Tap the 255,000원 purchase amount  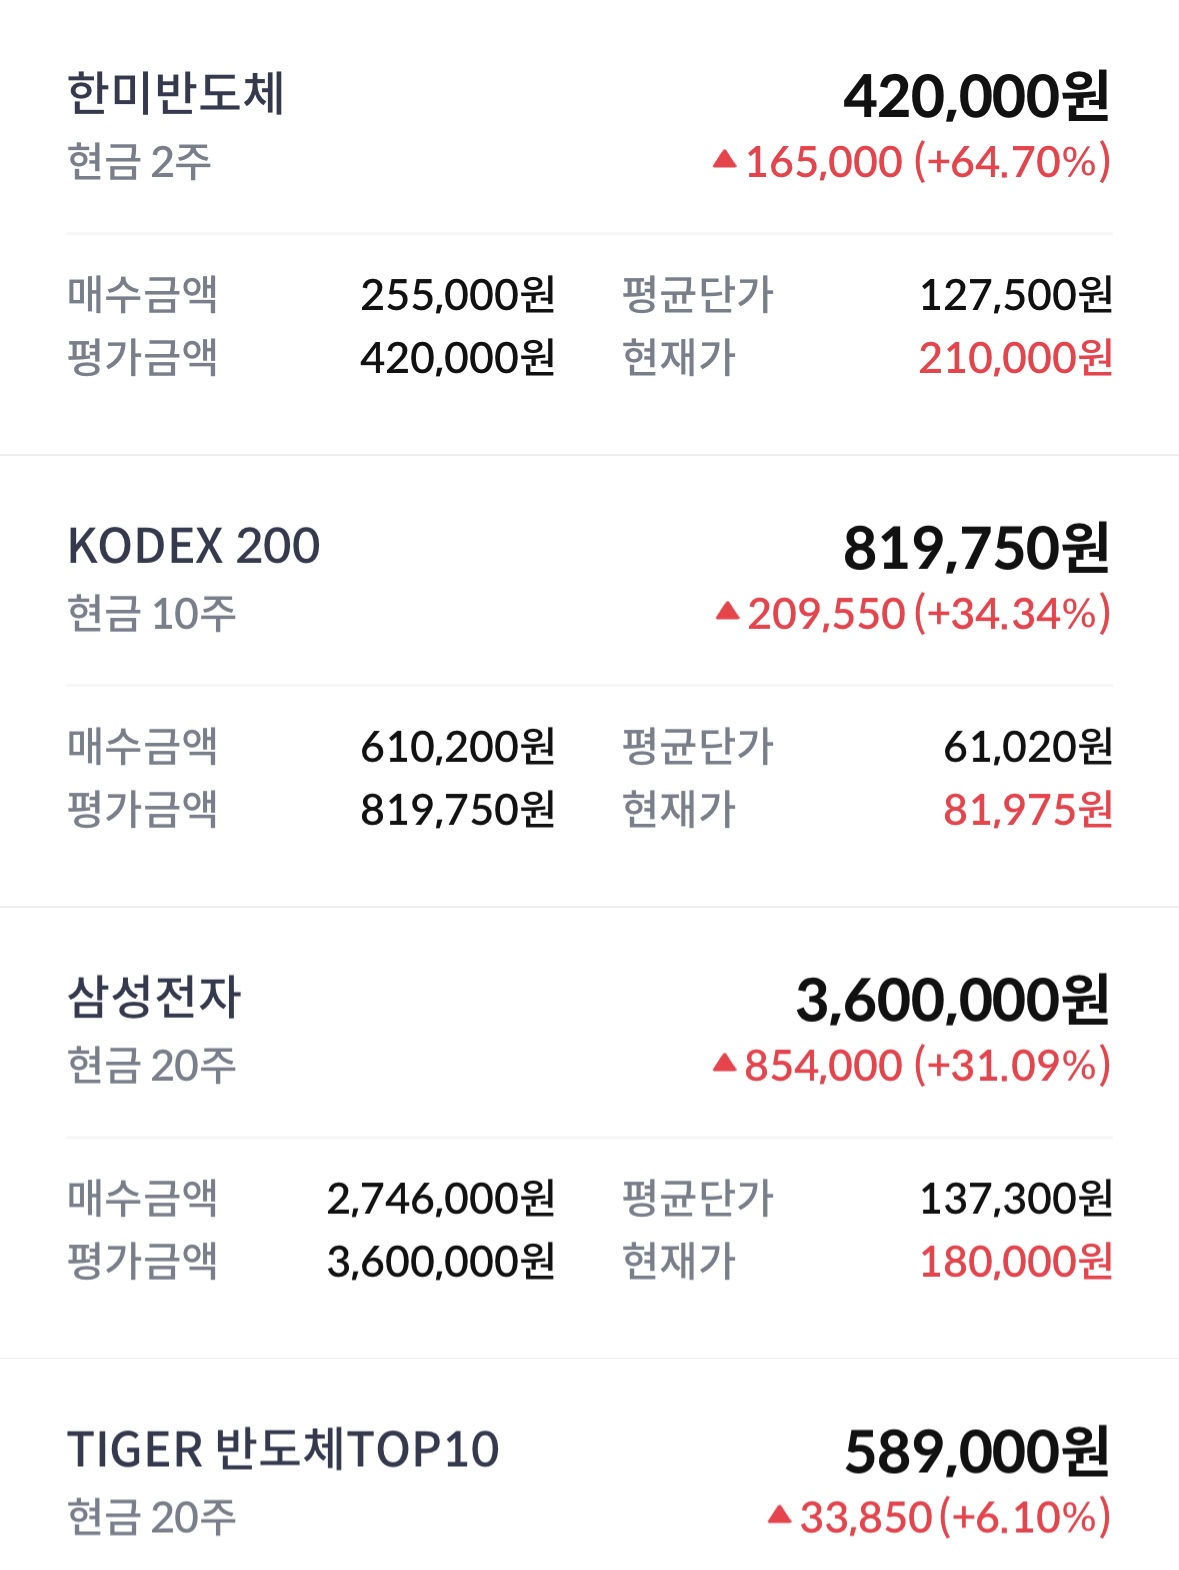457,295
